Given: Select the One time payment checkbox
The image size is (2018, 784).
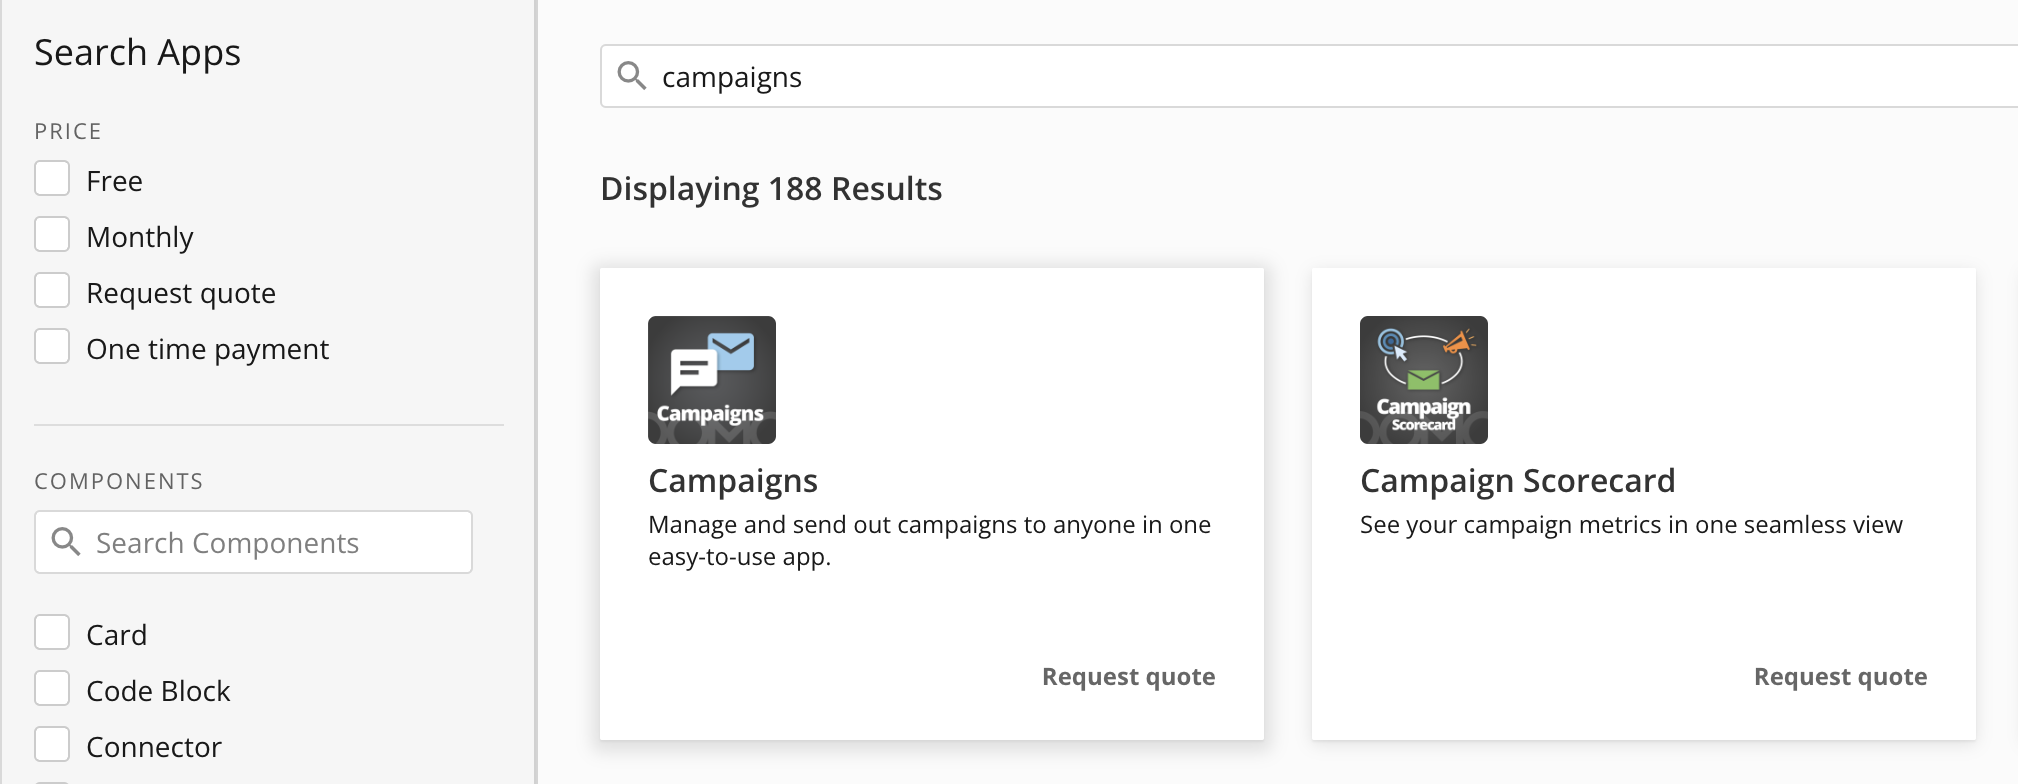Looking at the screenshot, I should pyautogui.click(x=52, y=347).
